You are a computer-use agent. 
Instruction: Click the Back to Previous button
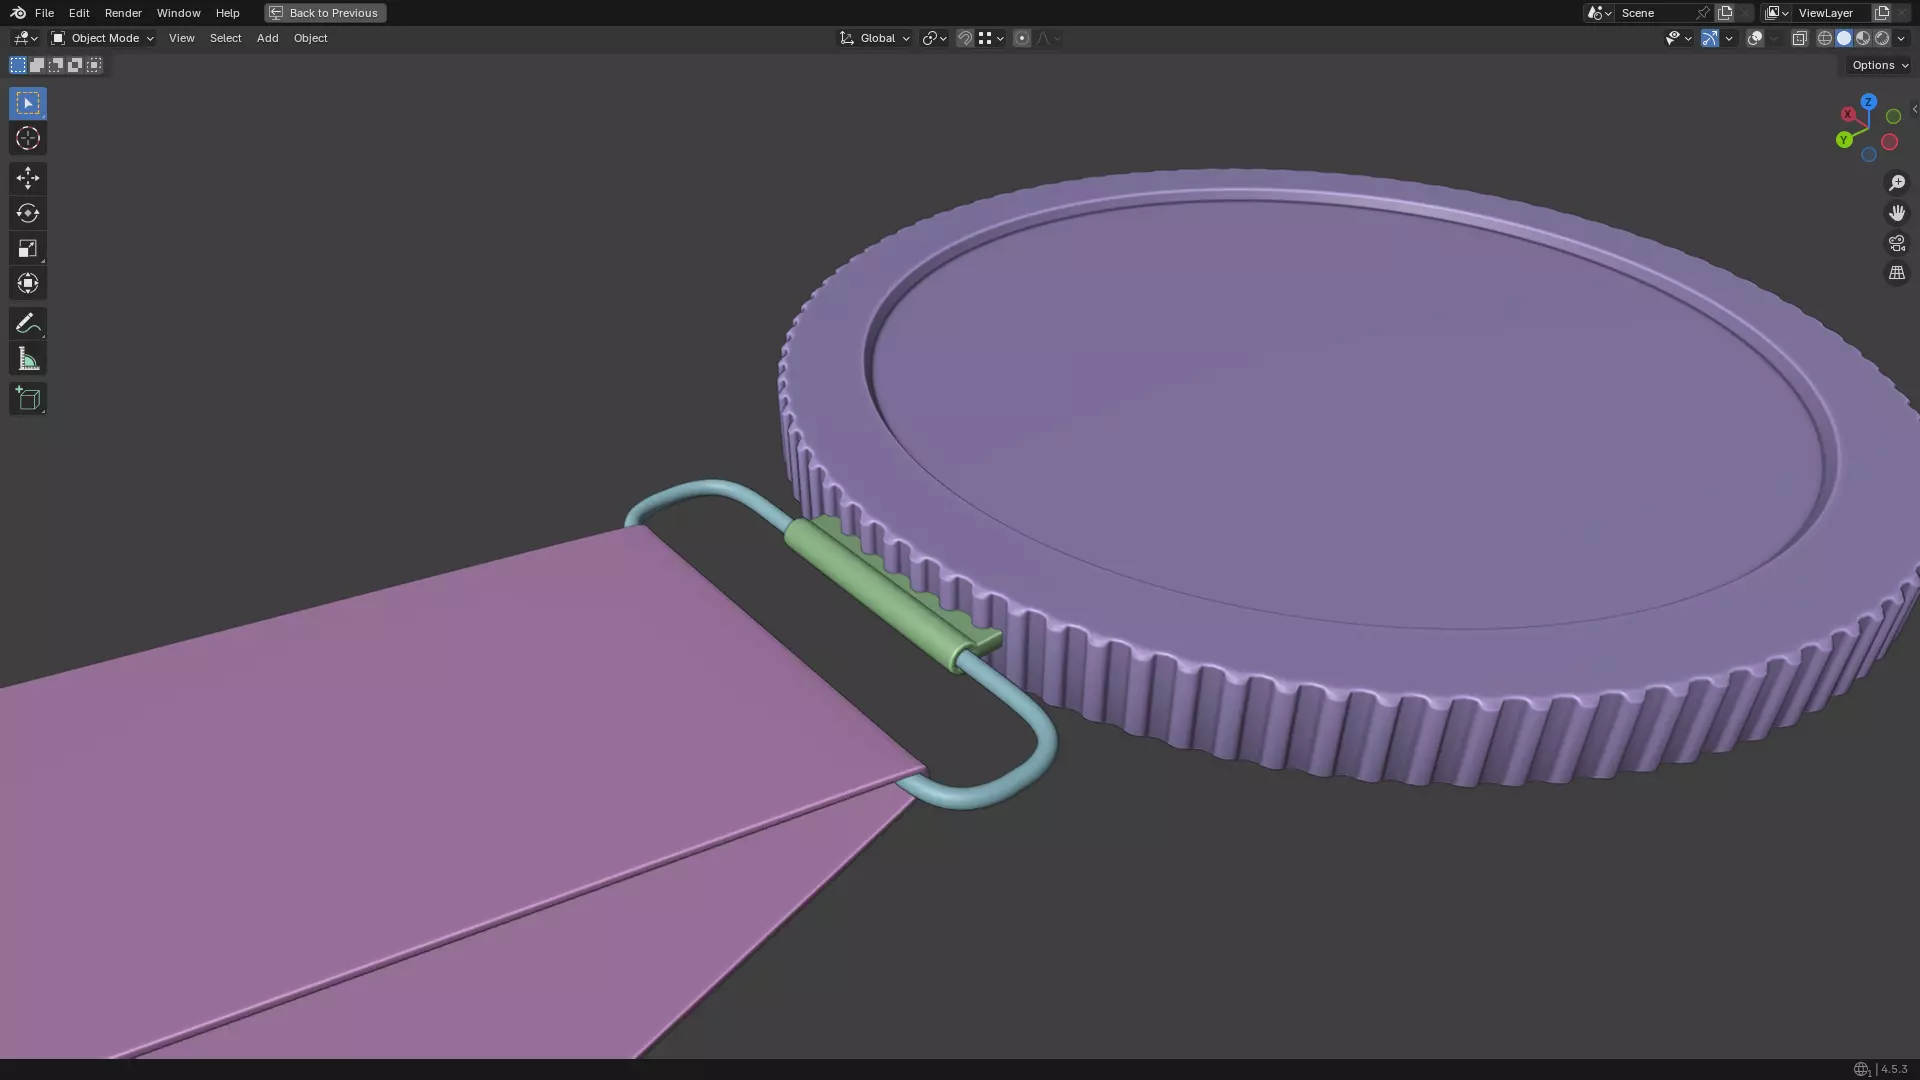click(x=325, y=13)
